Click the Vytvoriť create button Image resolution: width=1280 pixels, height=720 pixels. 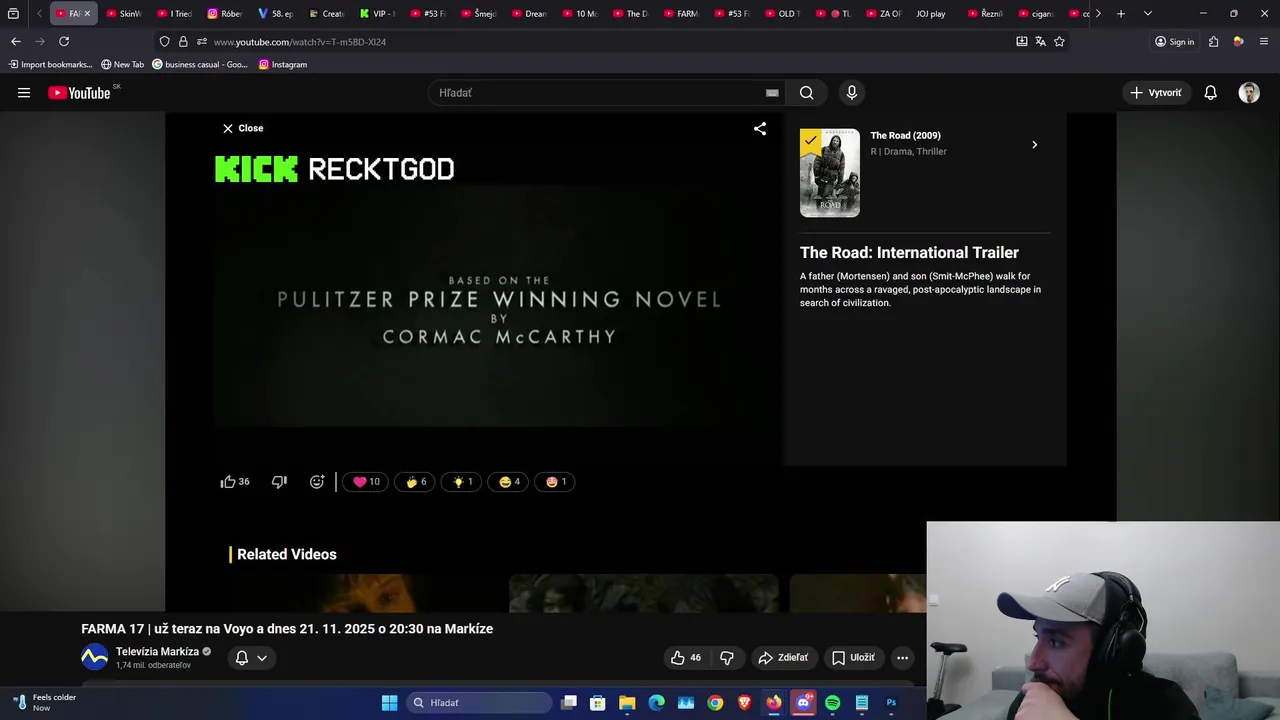[x=1156, y=93]
